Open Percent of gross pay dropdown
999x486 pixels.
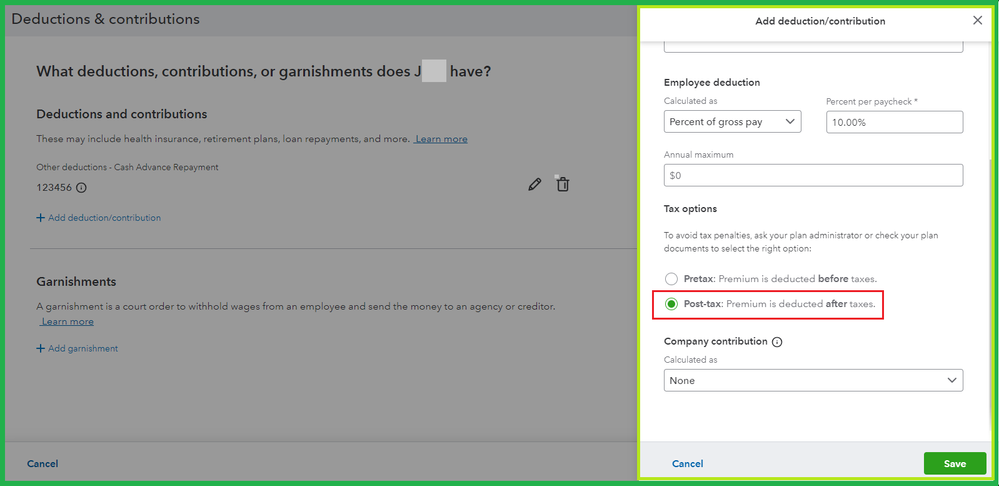point(732,122)
